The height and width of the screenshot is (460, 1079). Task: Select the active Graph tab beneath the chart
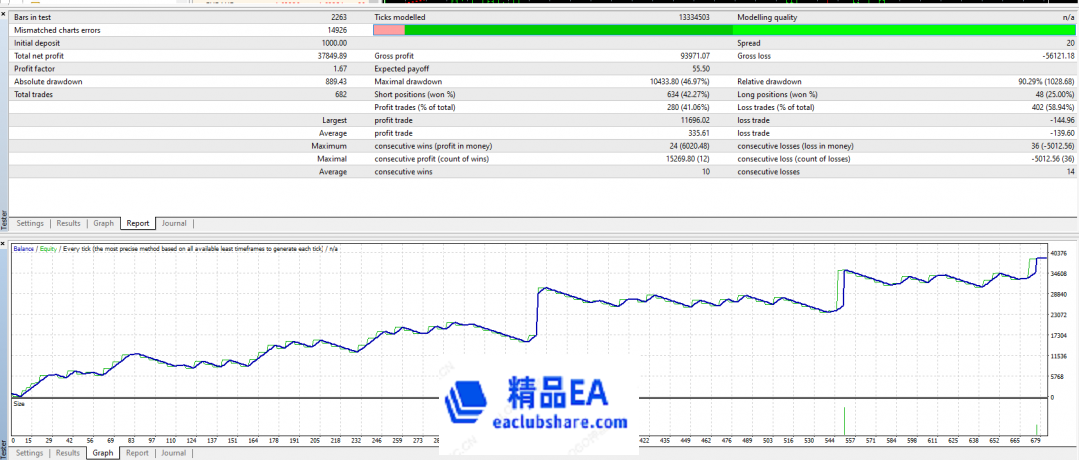(x=103, y=453)
